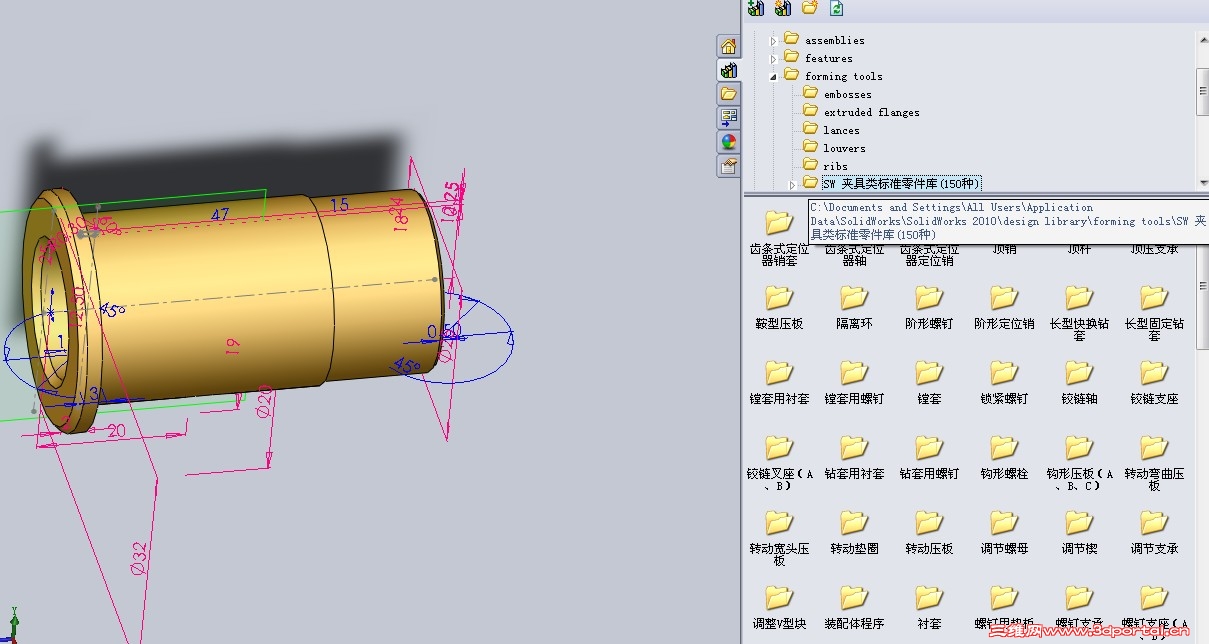
Task: Select the ribs folder
Action: click(x=825, y=166)
